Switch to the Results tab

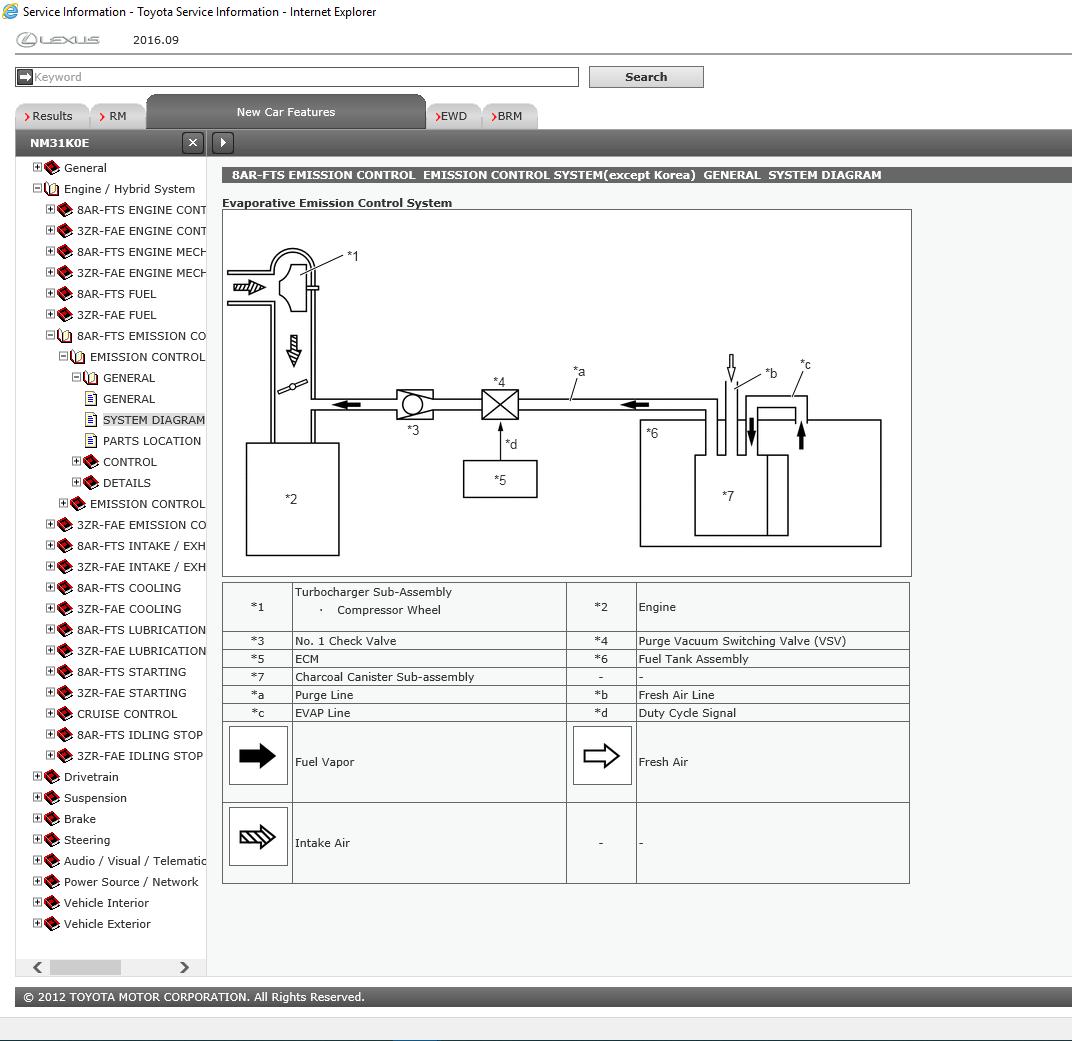(52, 116)
